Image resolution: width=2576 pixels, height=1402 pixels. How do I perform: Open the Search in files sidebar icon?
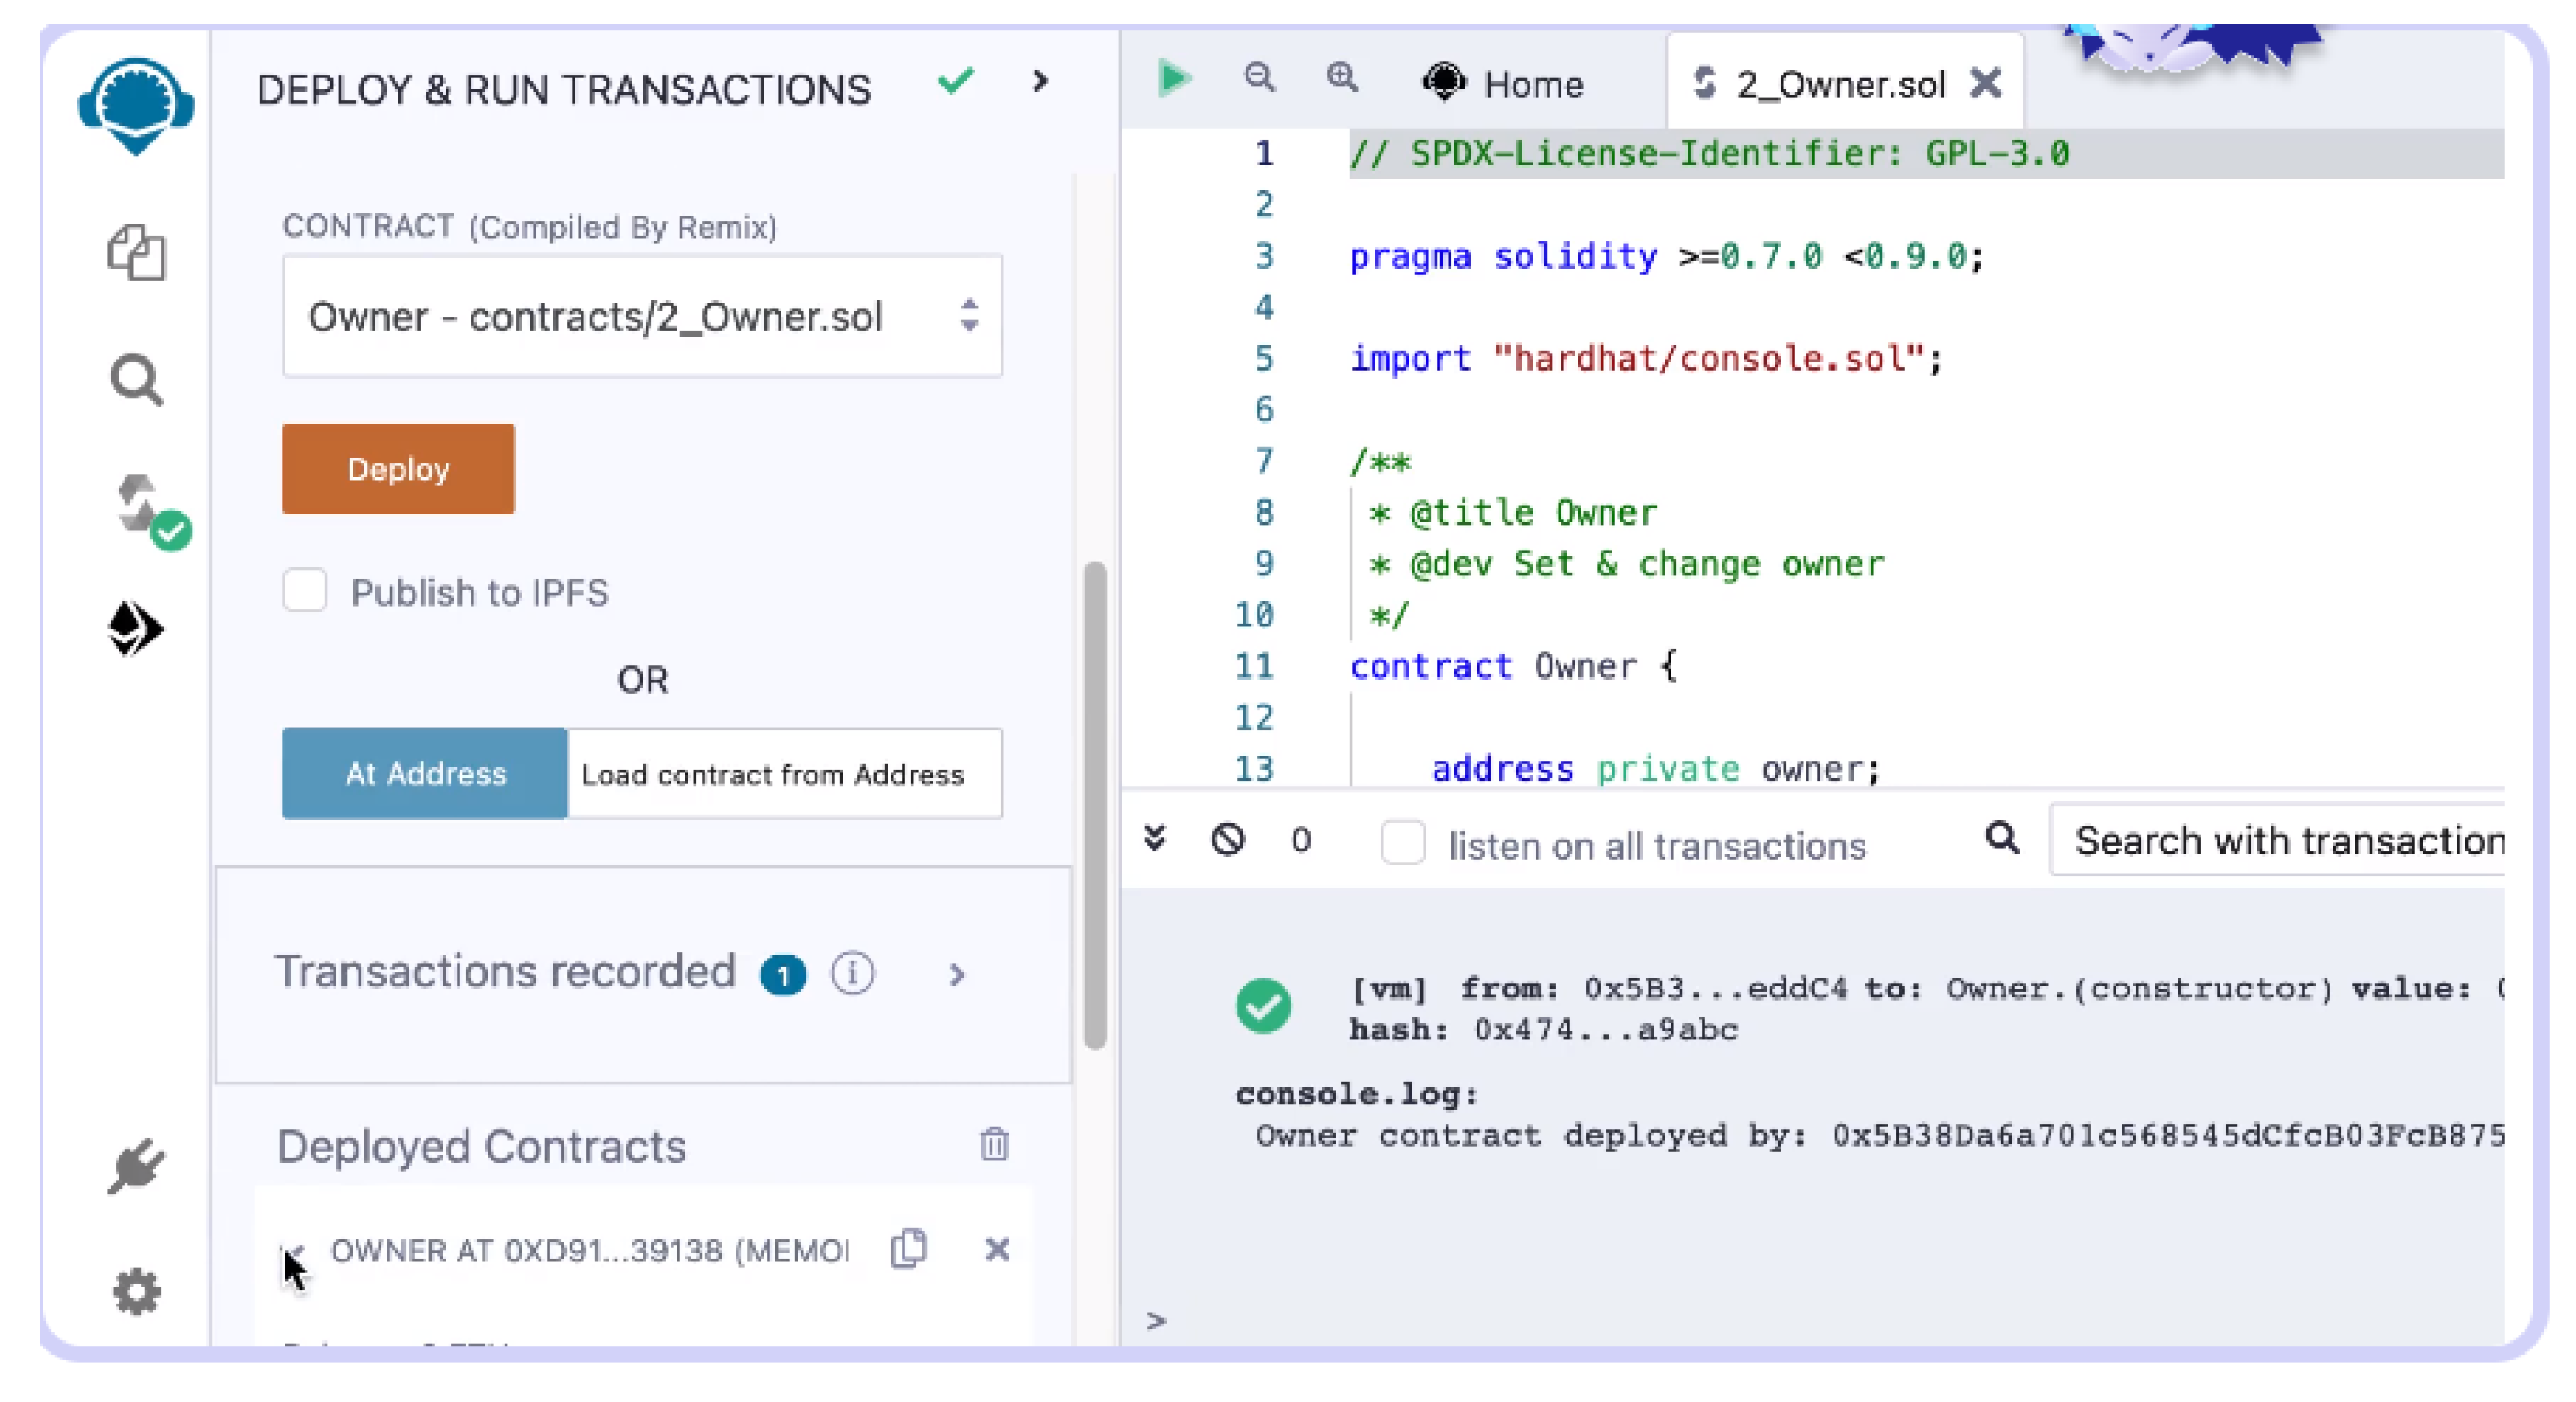[136, 380]
